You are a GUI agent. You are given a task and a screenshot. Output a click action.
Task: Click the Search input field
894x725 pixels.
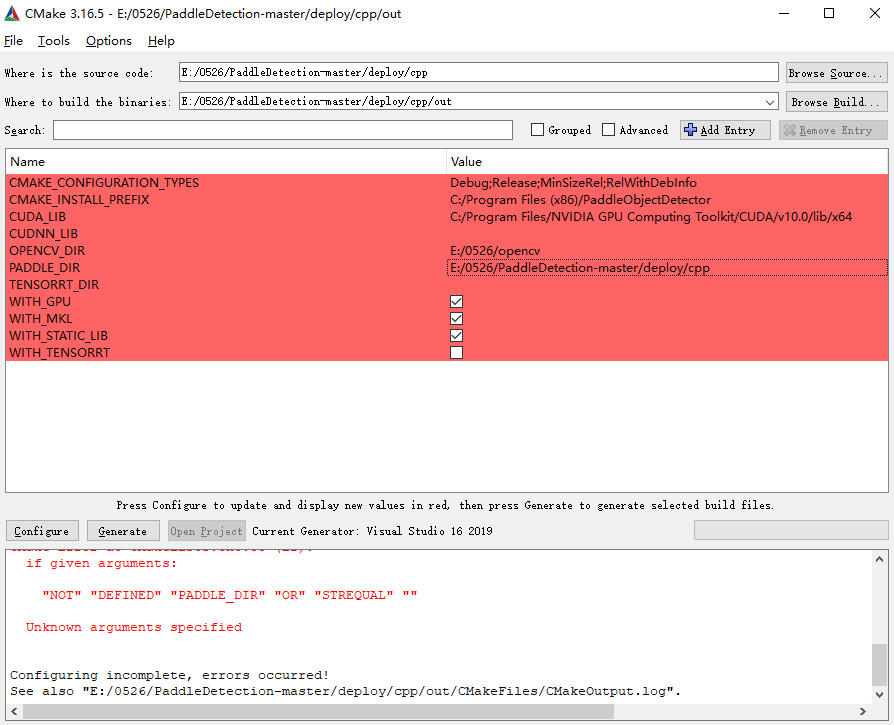[x=283, y=130]
